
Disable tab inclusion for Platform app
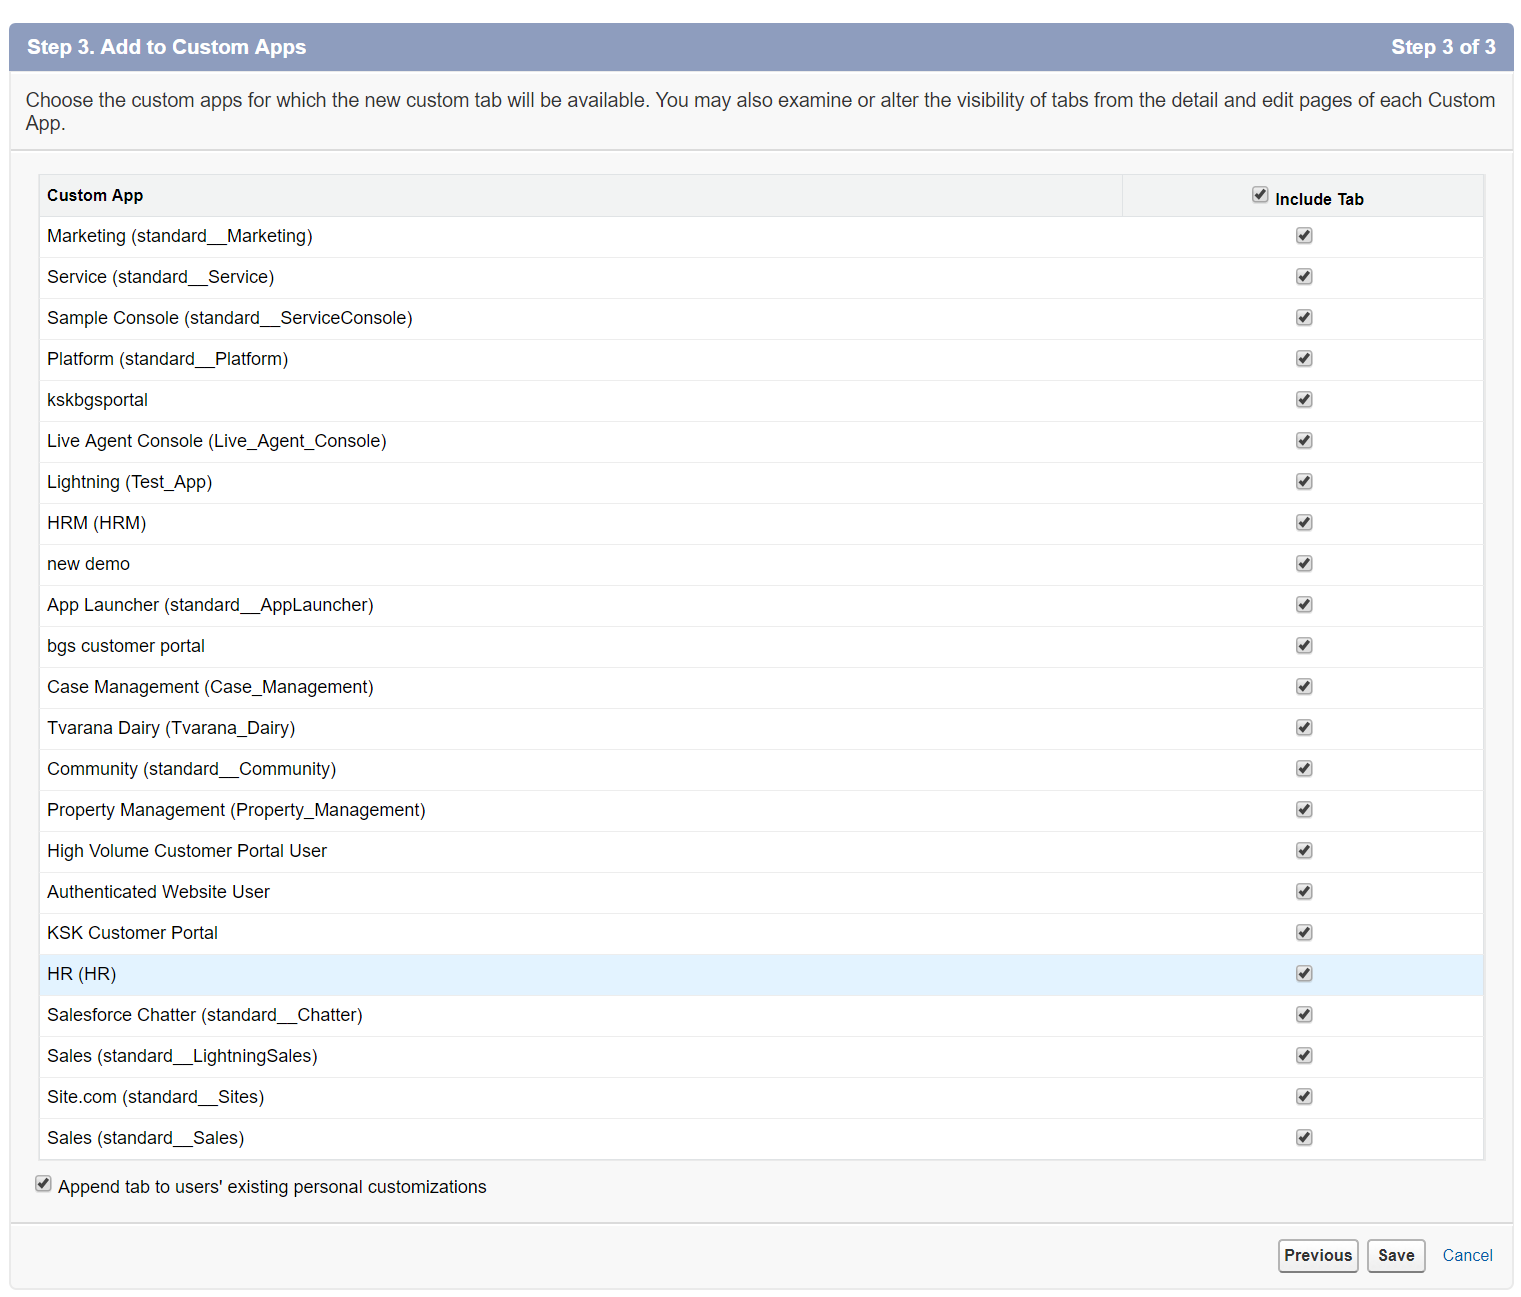coord(1303,358)
